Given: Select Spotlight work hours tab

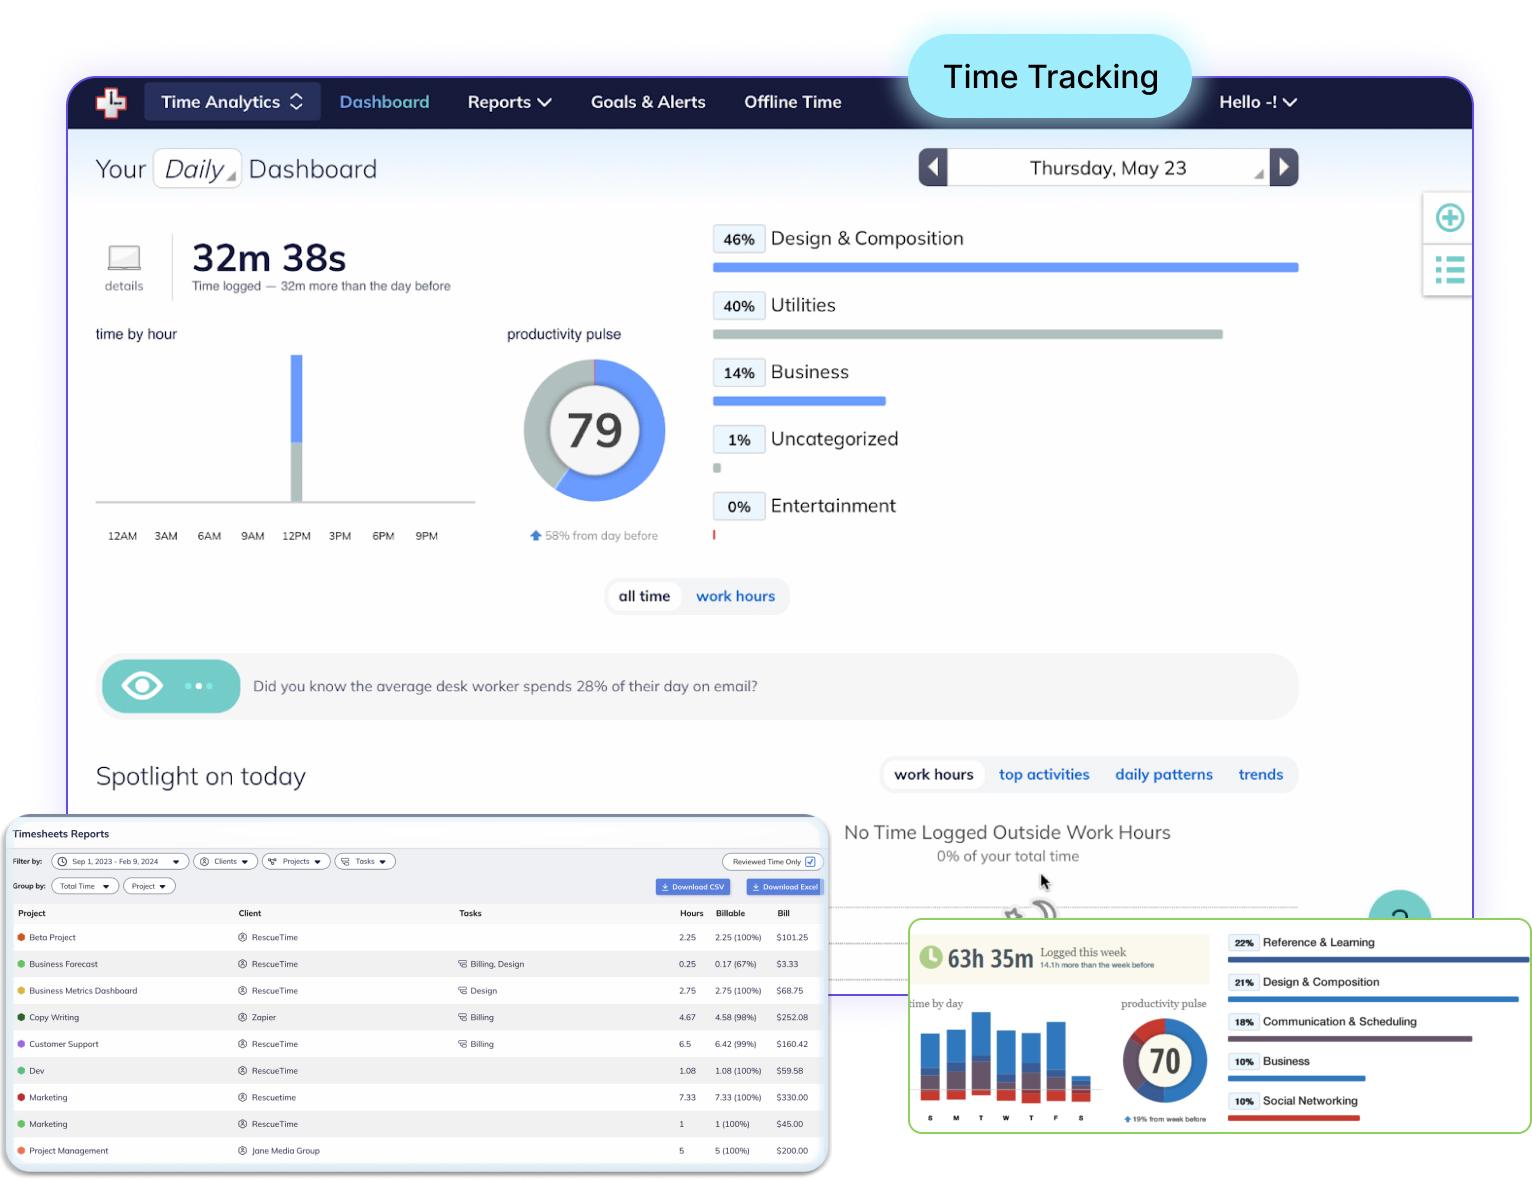Looking at the screenshot, I should point(933,774).
